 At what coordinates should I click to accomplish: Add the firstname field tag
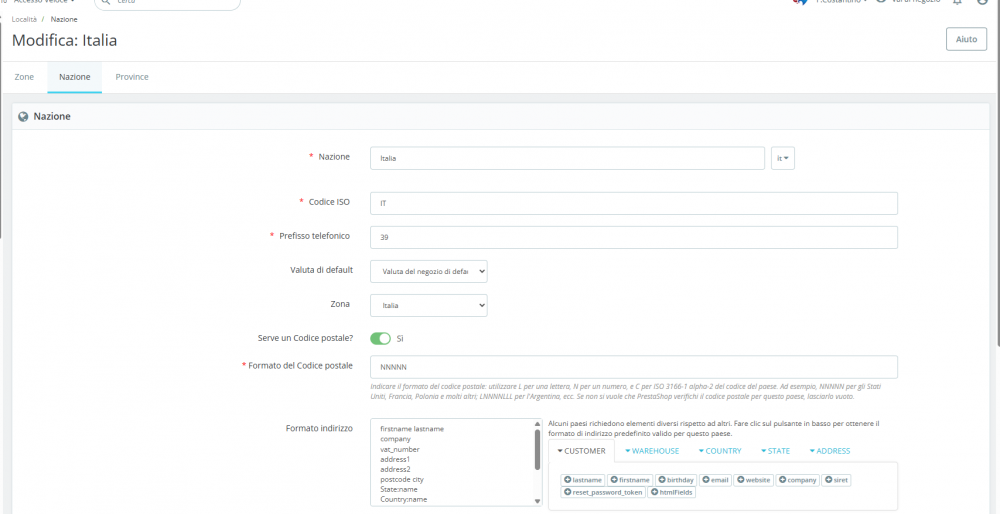629,480
